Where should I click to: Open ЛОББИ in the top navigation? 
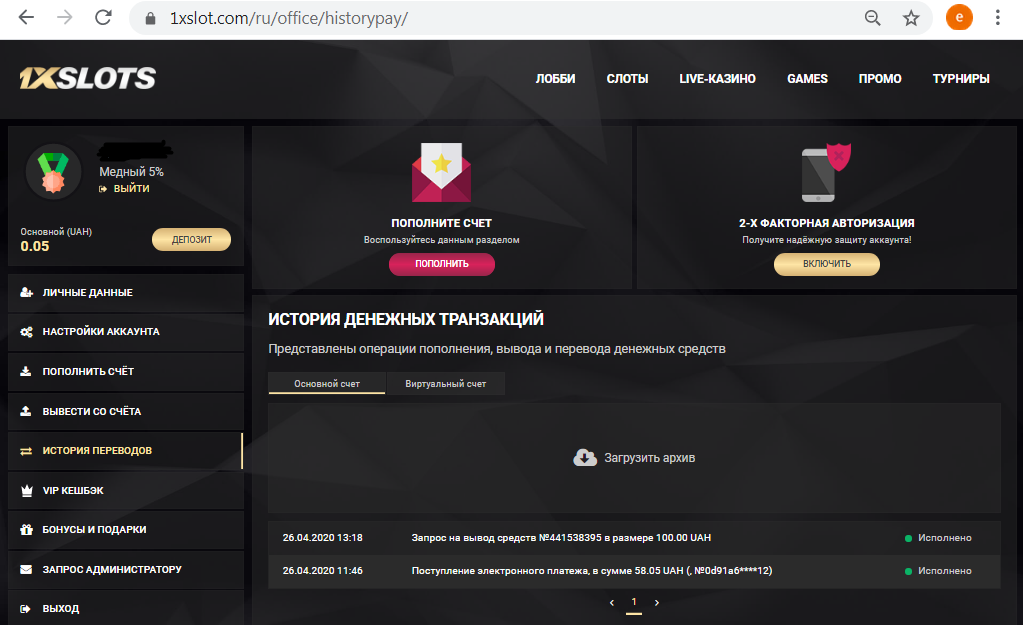click(555, 79)
